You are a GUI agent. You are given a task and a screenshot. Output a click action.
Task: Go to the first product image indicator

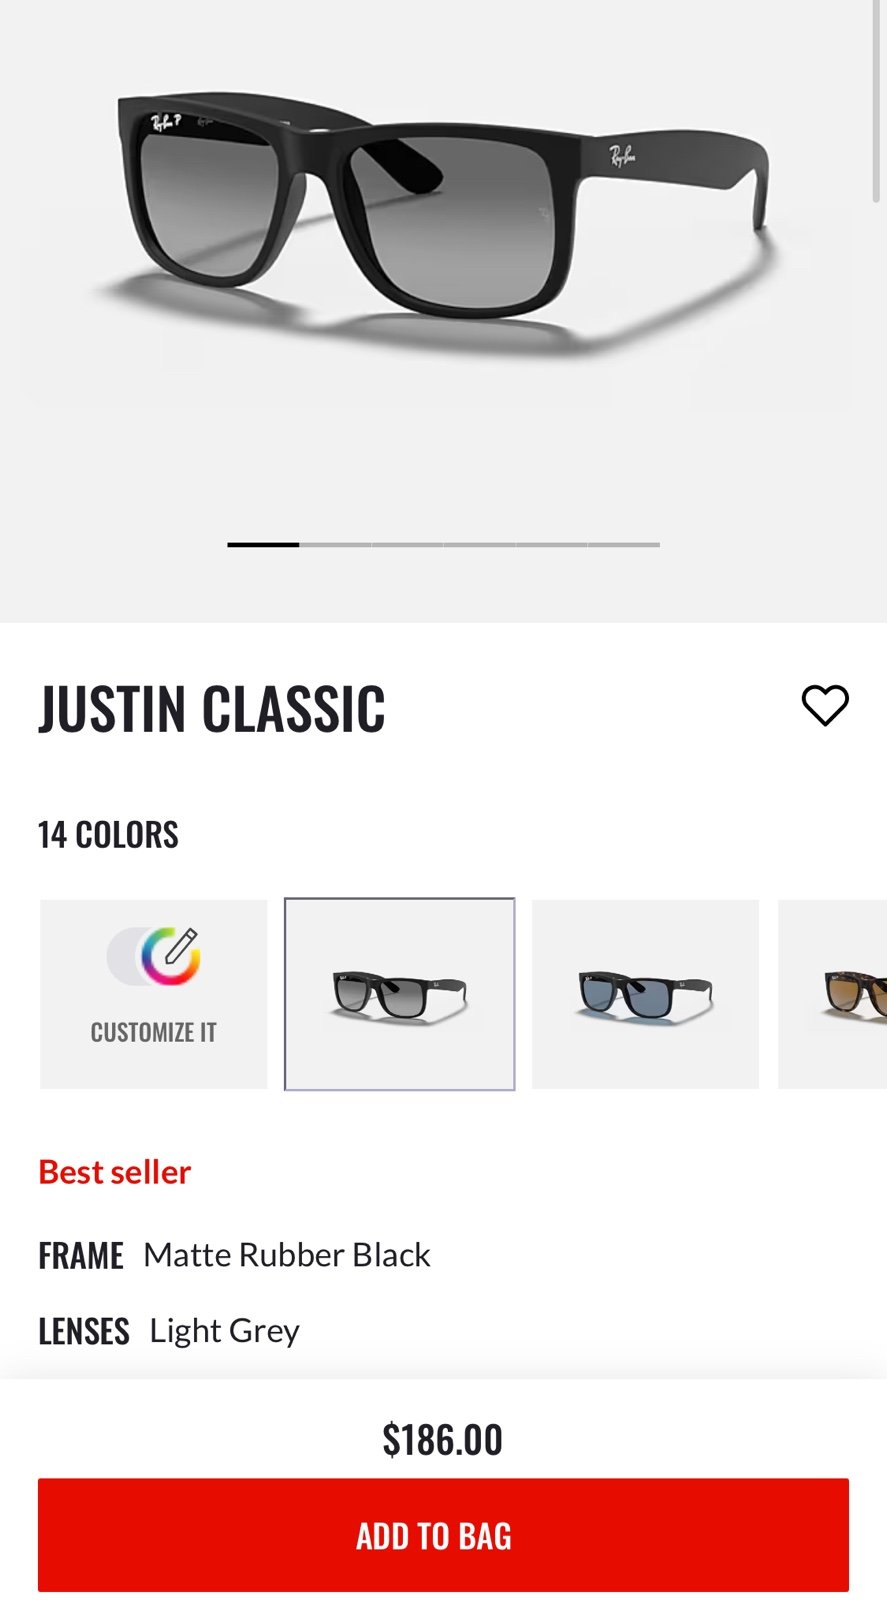tap(264, 545)
